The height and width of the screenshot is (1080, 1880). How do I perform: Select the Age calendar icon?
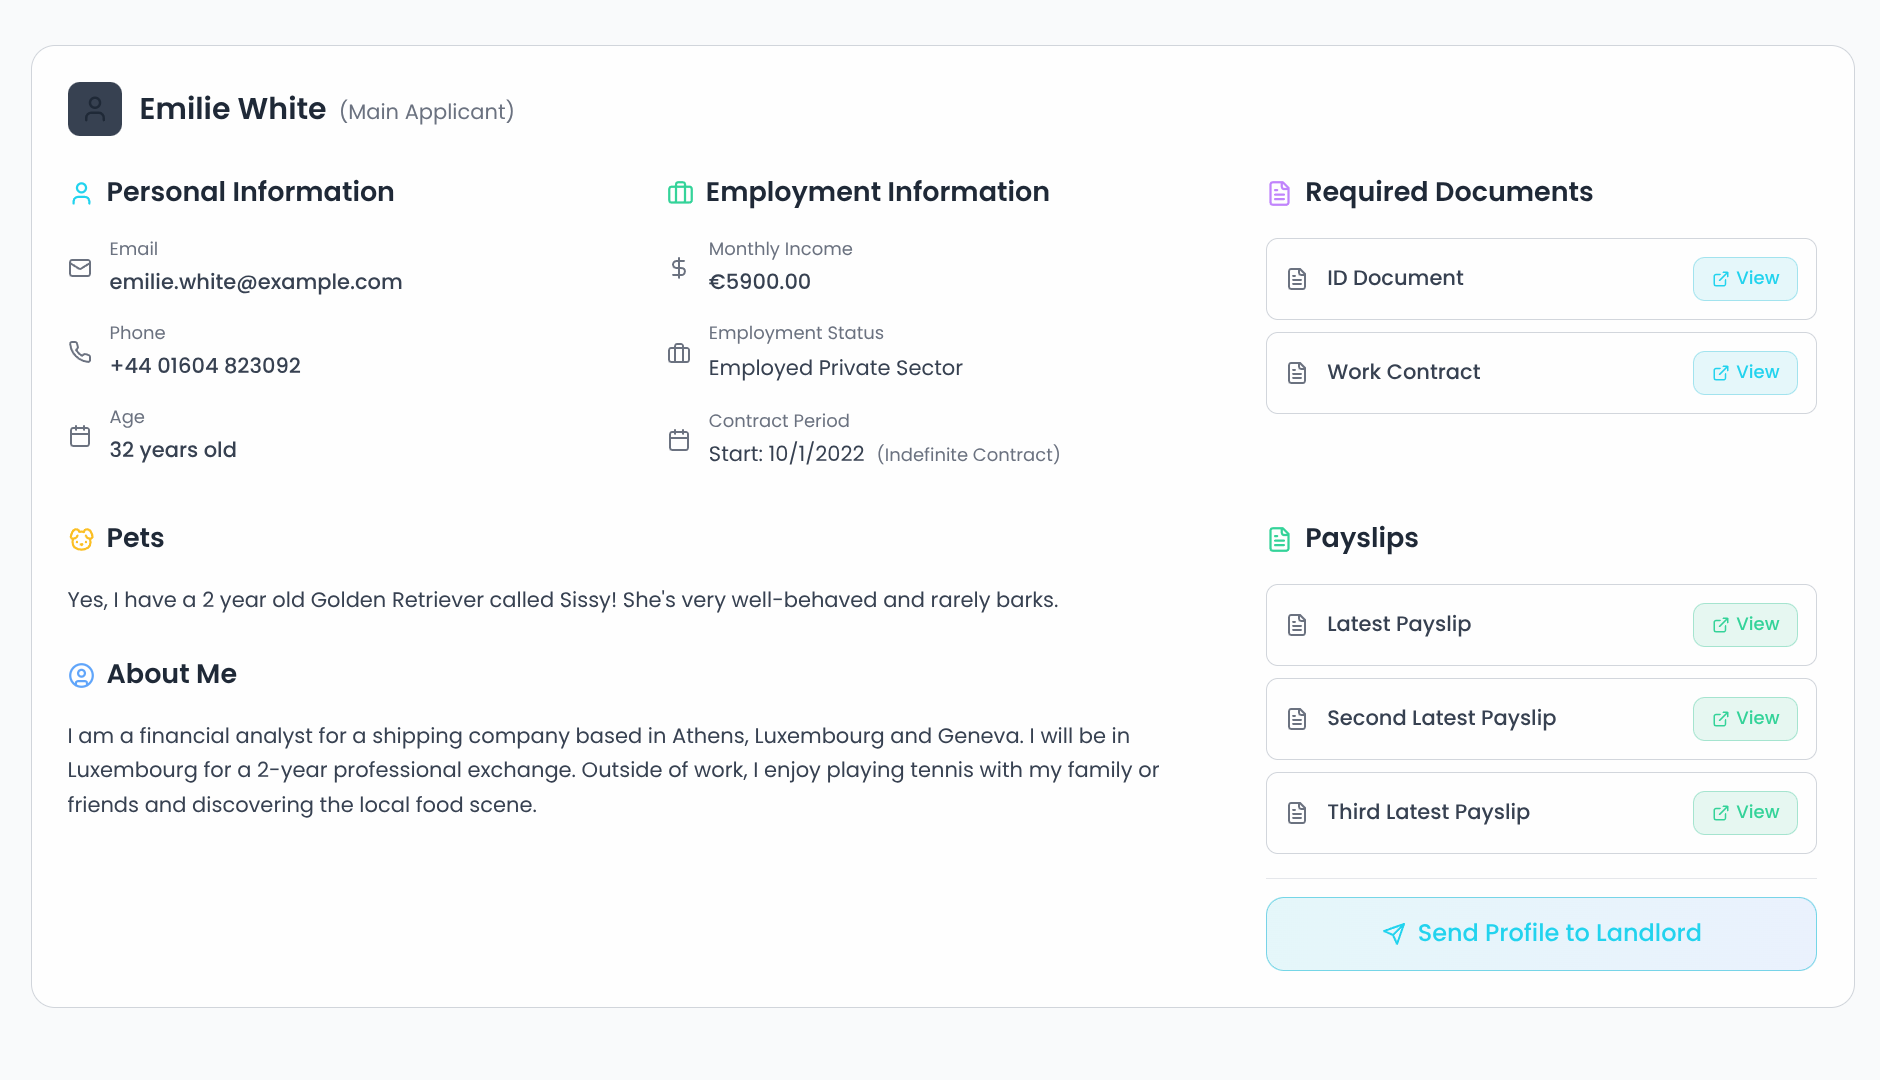[80, 435]
